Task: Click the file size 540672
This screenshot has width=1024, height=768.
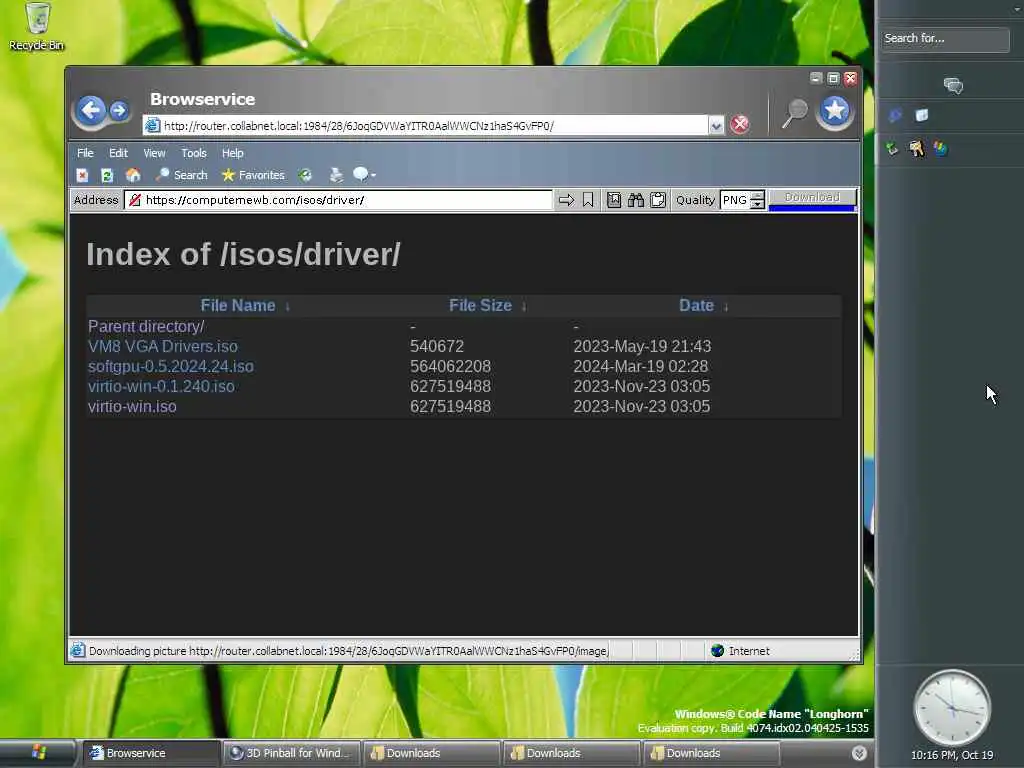Action: click(437, 346)
